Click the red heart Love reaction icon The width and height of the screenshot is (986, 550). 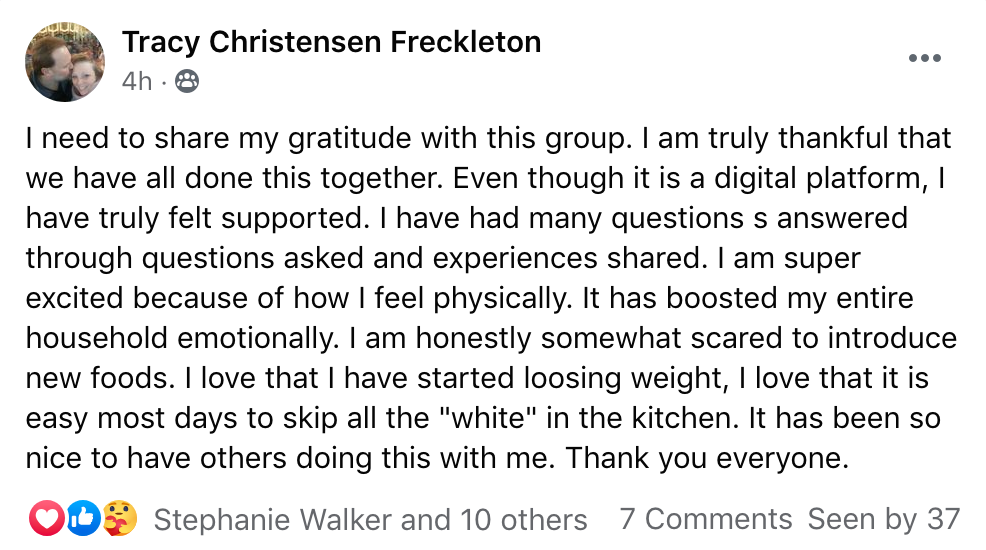coord(47,519)
